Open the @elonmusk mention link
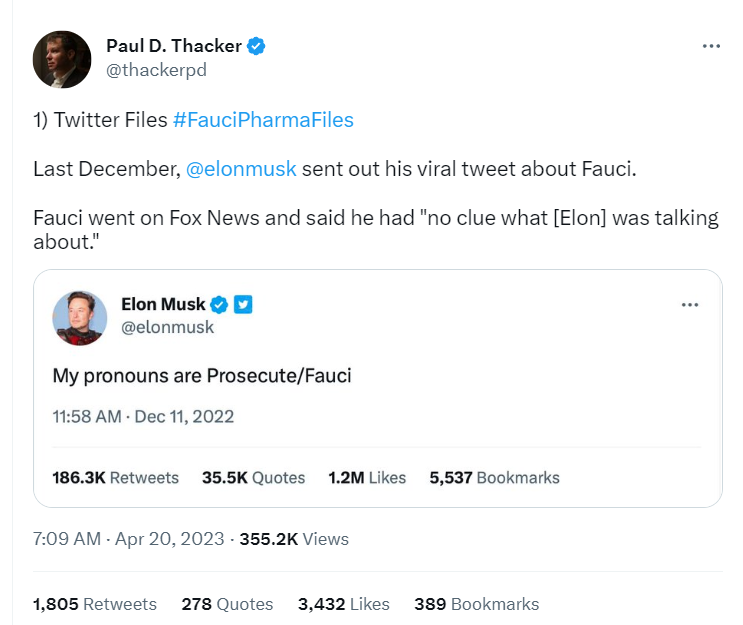743x625 pixels. (241, 168)
